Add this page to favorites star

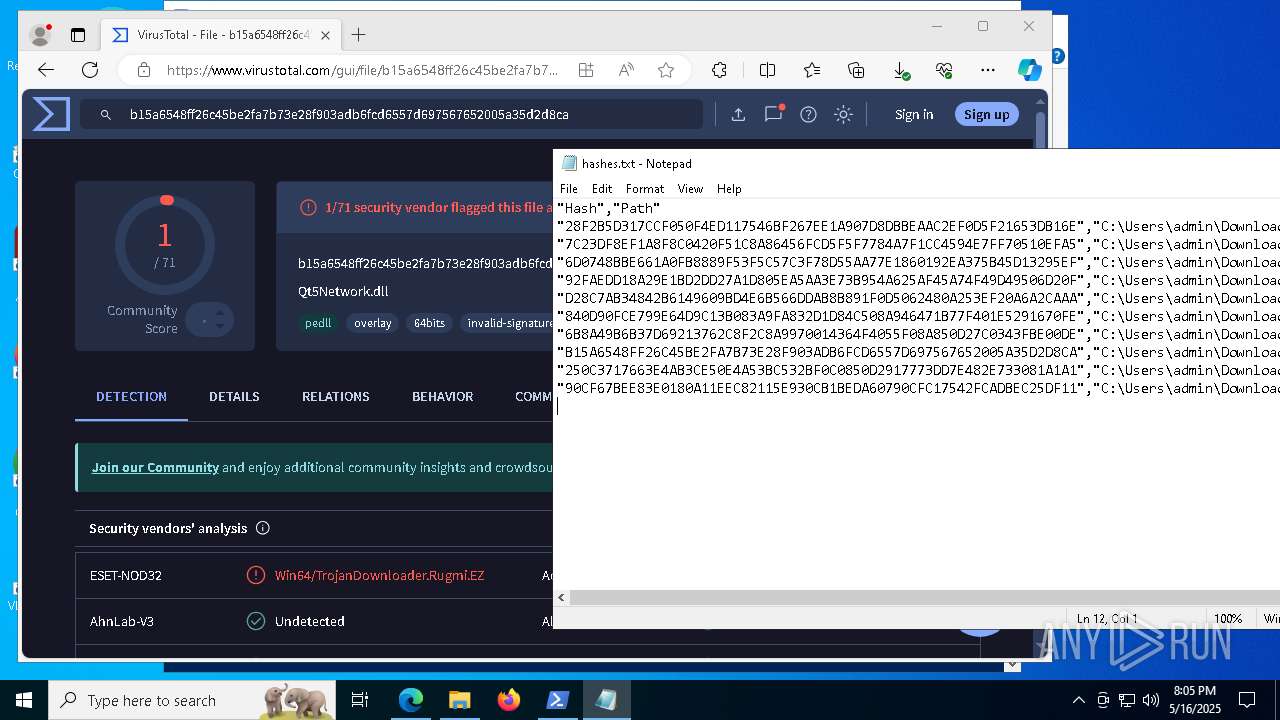click(666, 70)
